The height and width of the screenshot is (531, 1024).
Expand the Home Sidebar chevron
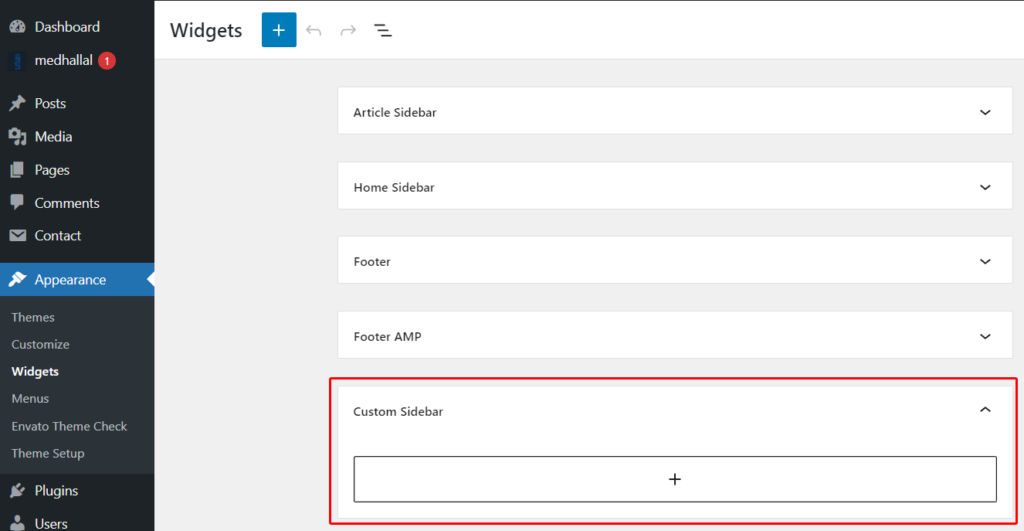[x=985, y=187]
